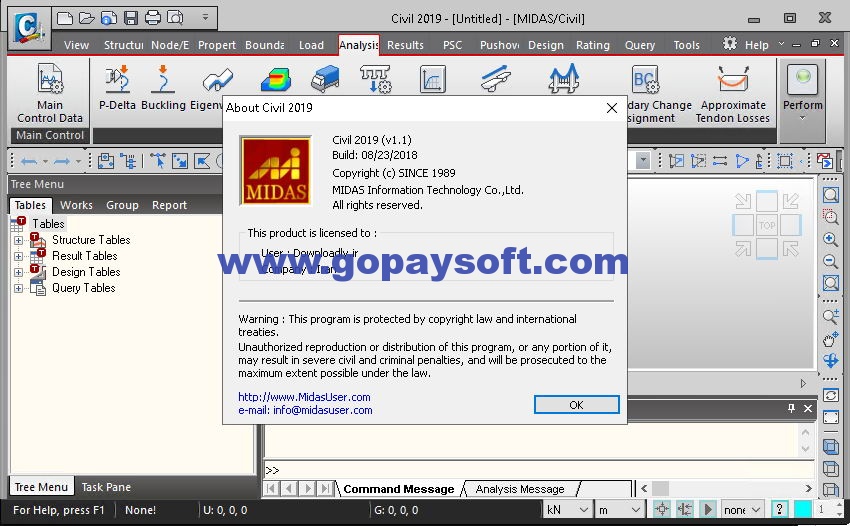Expand the Result Tables node
This screenshot has width=850, height=526.
coord(18,256)
